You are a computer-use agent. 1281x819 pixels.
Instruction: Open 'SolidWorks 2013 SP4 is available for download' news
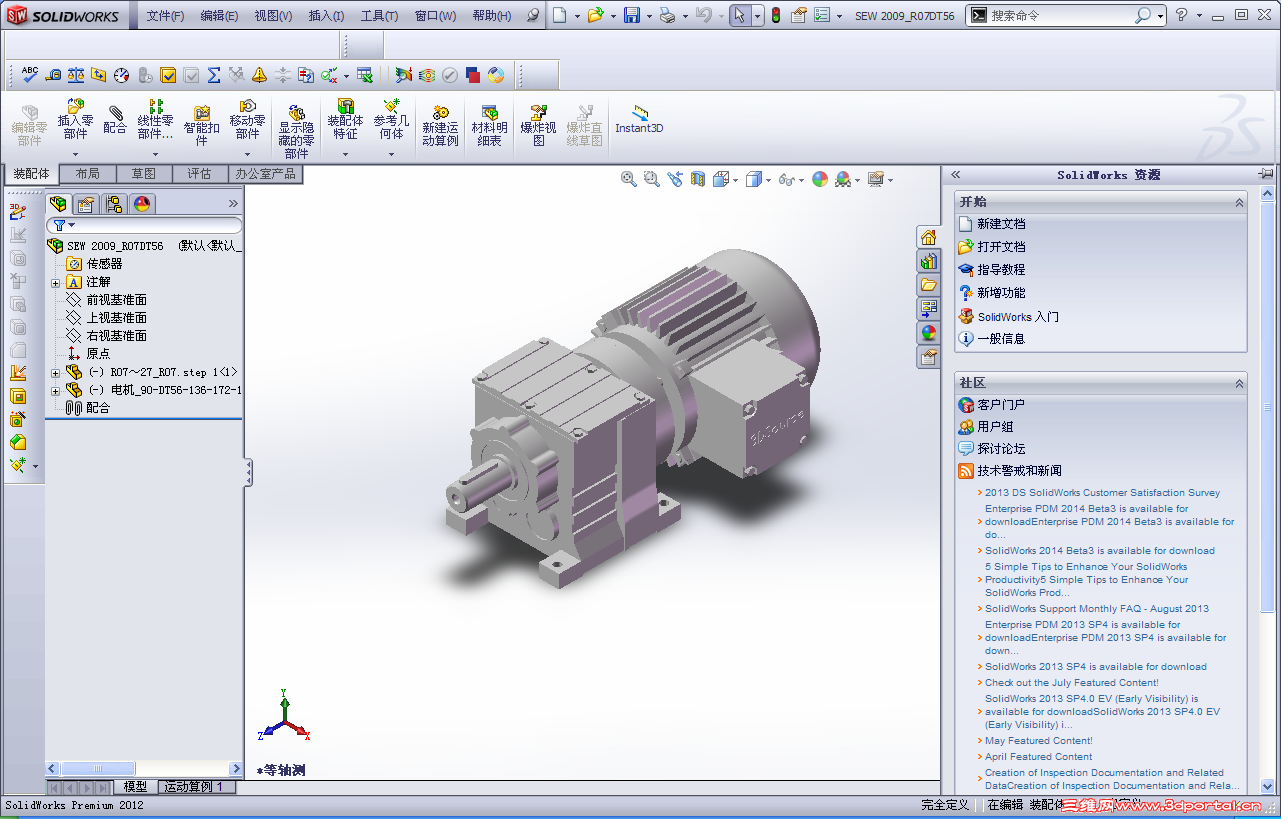click(1096, 667)
